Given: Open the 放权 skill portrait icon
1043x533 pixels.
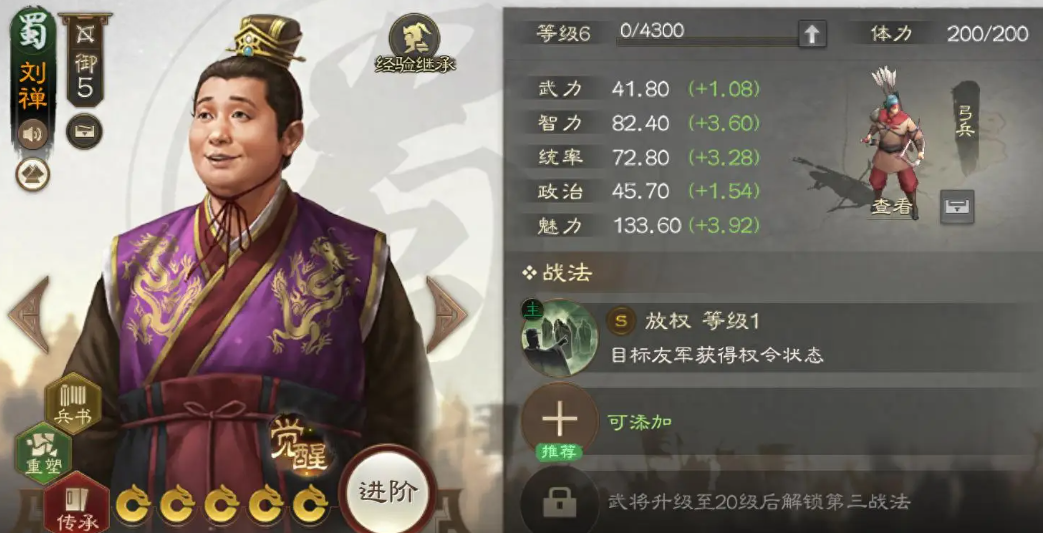Looking at the screenshot, I should click(559, 338).
